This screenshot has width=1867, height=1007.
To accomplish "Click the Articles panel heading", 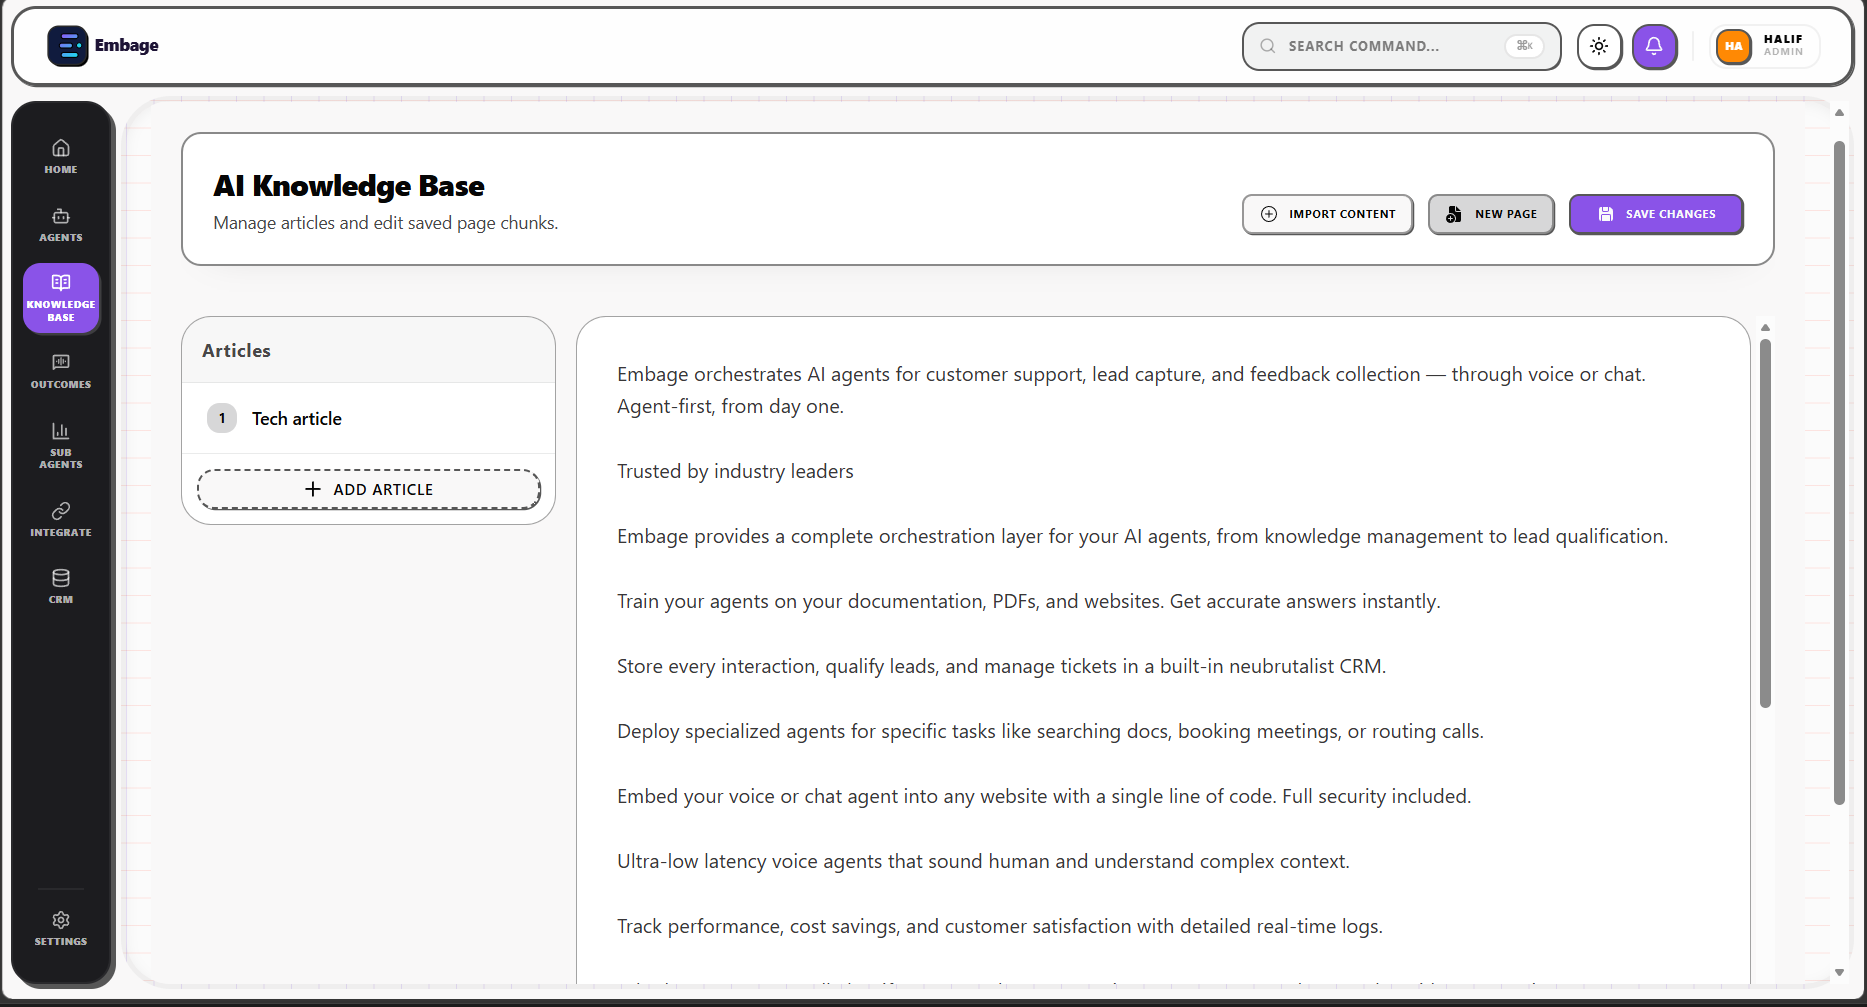I will [x=236, y=351].
